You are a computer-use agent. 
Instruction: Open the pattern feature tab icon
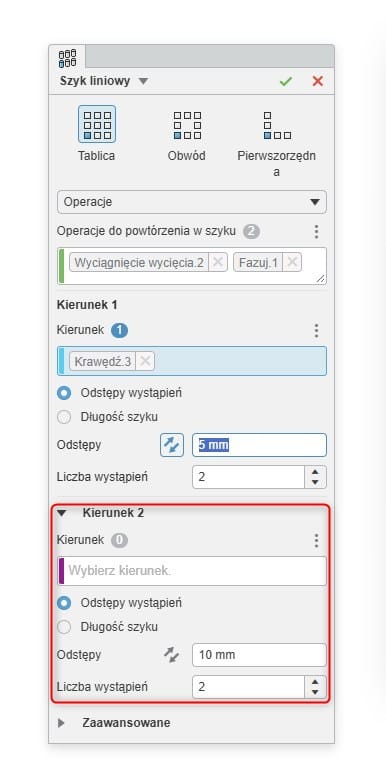67,58
